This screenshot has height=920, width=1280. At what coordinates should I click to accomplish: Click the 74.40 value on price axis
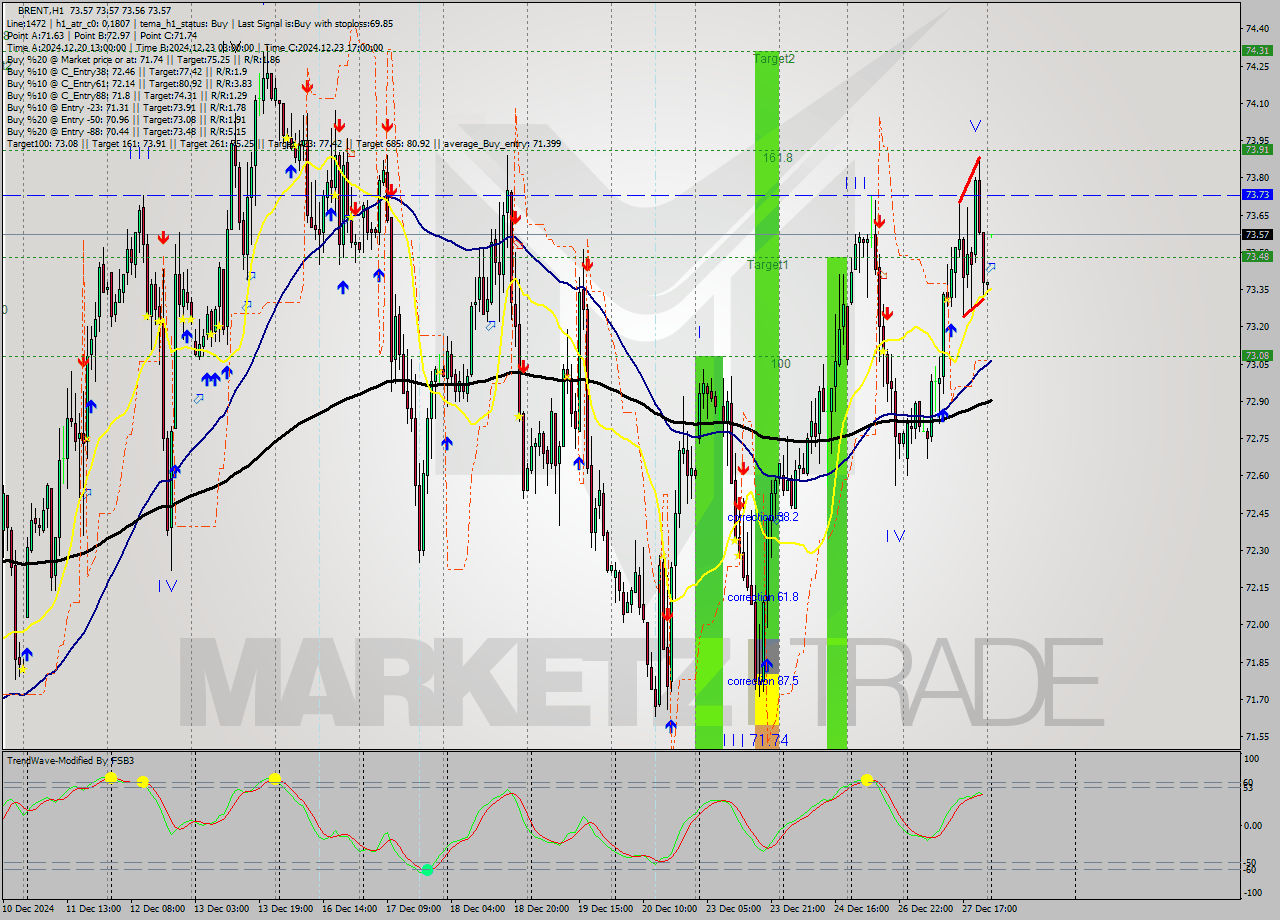(1257, 29)
